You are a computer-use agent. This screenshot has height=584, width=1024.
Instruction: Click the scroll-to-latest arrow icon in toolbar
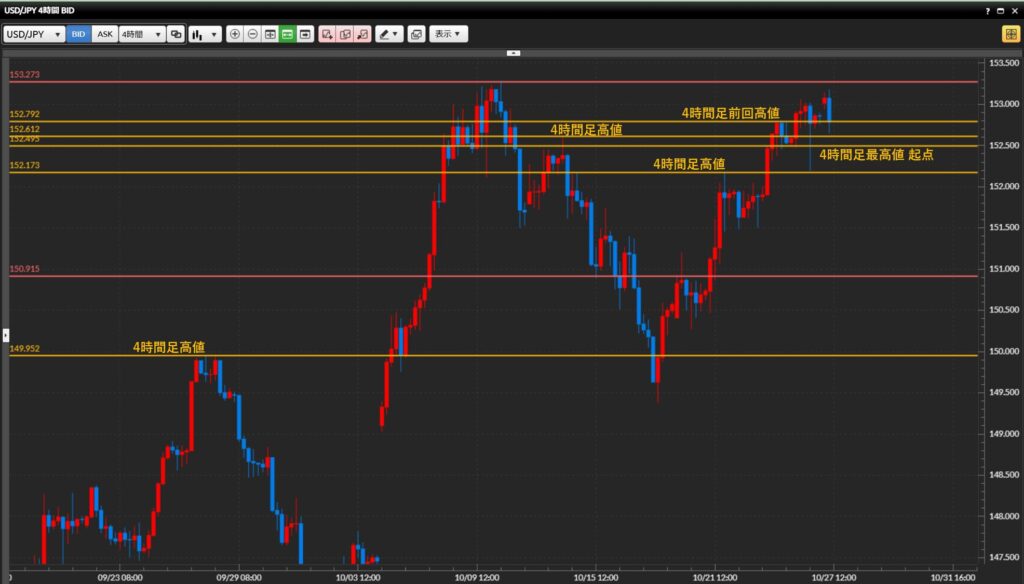pyautogui.click(x=305, y=34)
